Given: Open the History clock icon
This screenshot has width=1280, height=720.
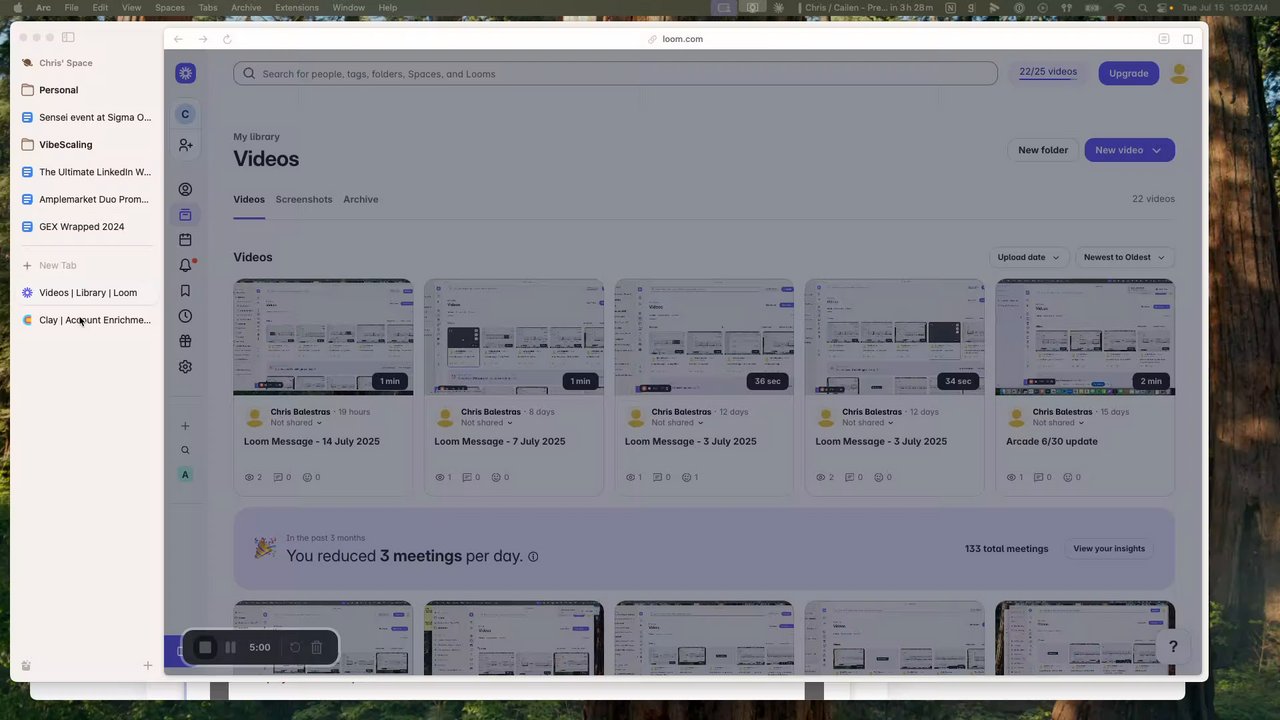Looking at the screenshot, I should point(185,316).
